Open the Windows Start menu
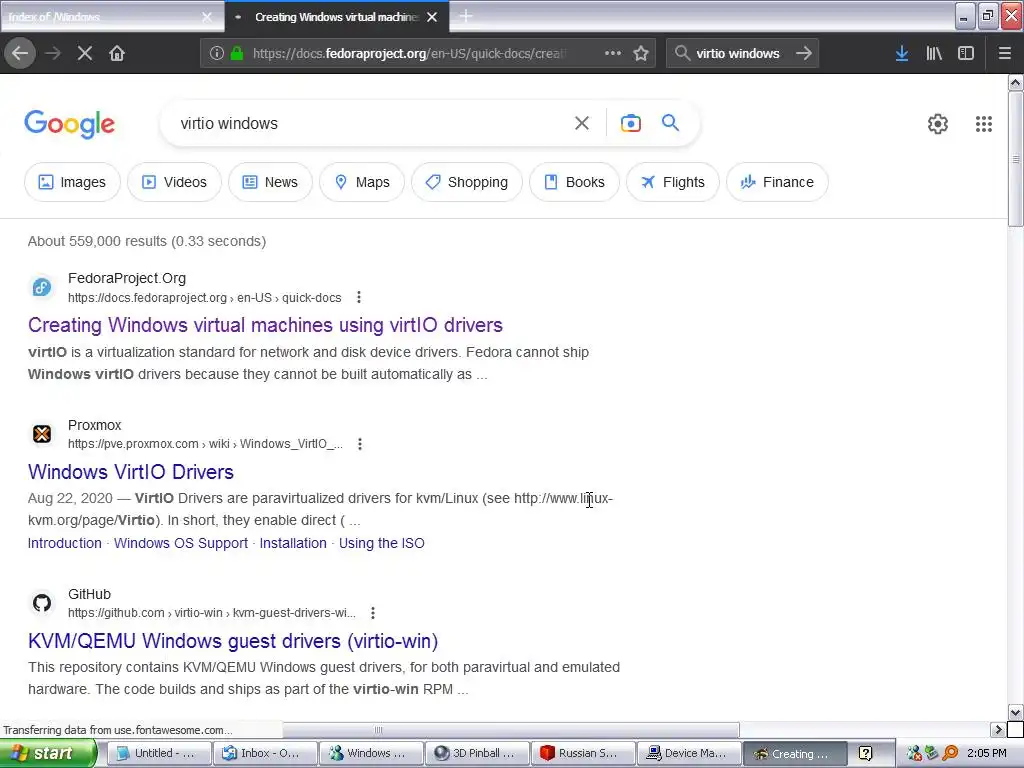1024x768 pixels. tap(47, 753)
